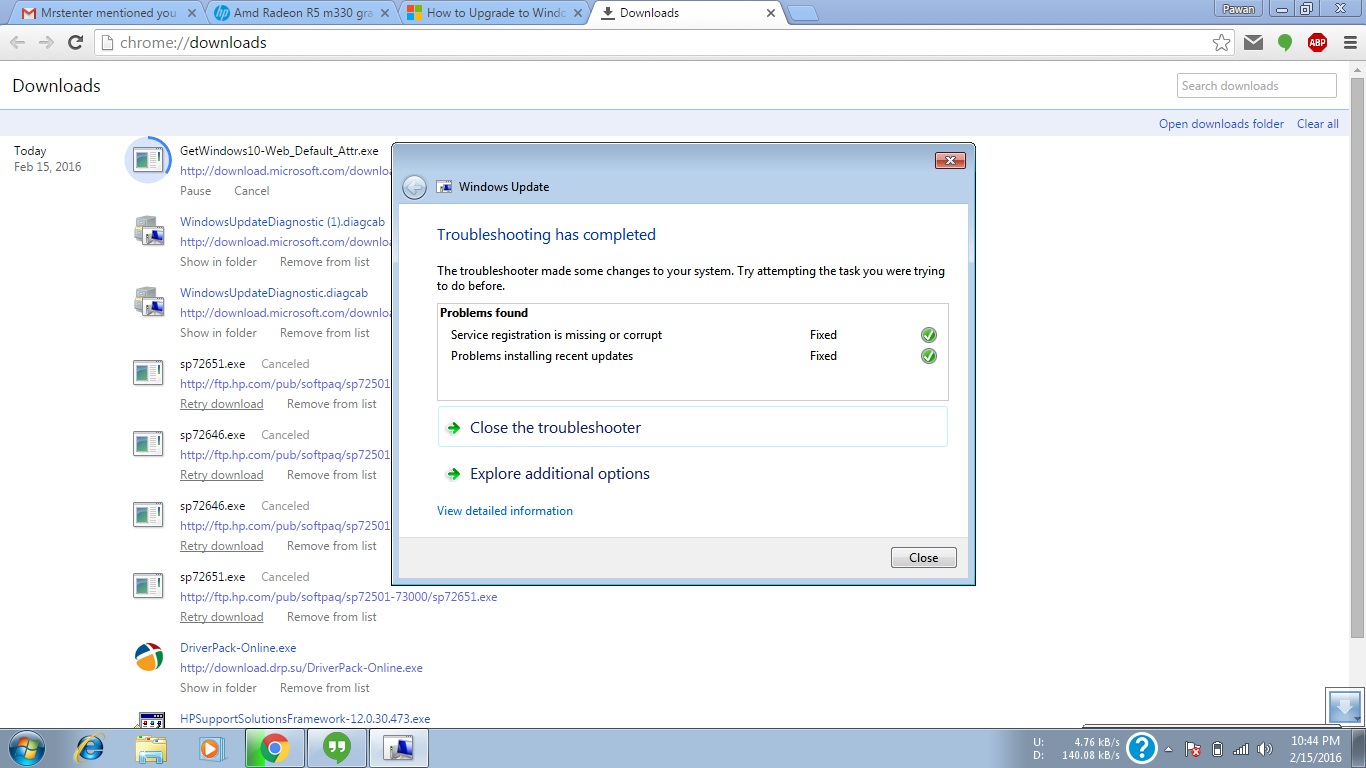Image resolution: width=1366 pixels, height=768 pixels.
Task: Open Windows Explorer from the taskbar
Action: click(x=151, y=748)
